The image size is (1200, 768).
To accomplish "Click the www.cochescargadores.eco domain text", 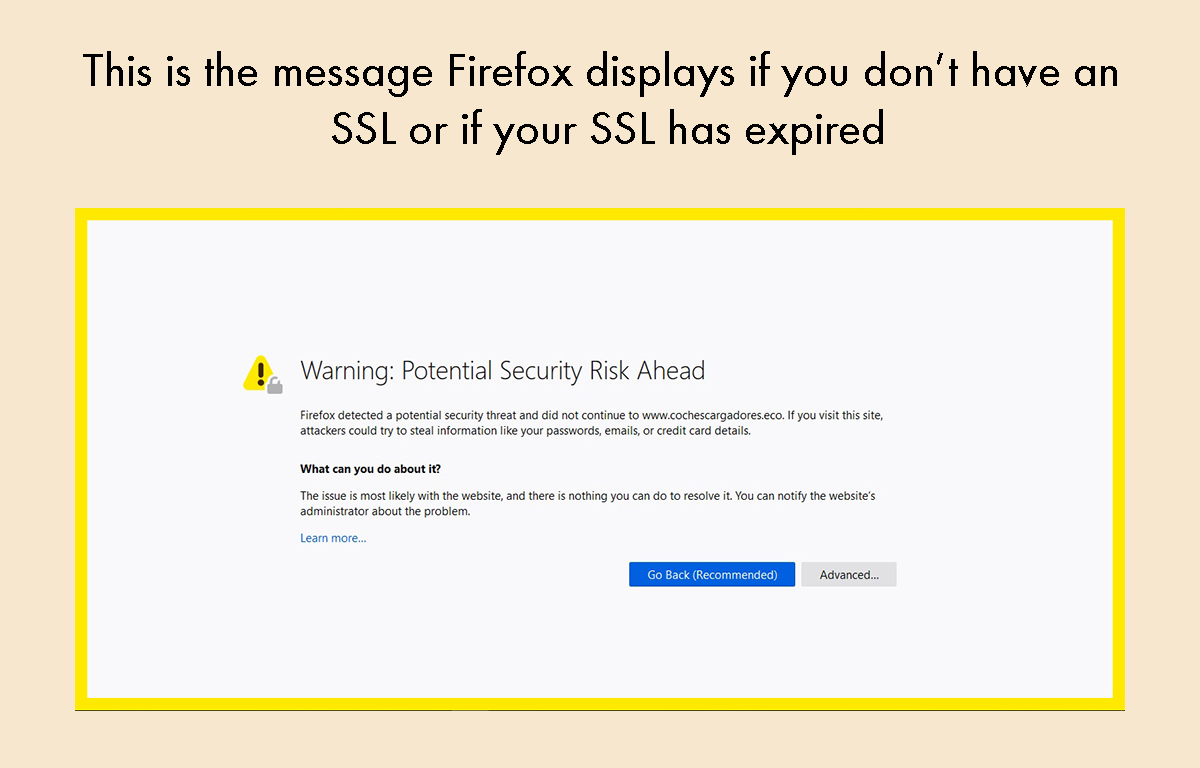I will point(712,414).
